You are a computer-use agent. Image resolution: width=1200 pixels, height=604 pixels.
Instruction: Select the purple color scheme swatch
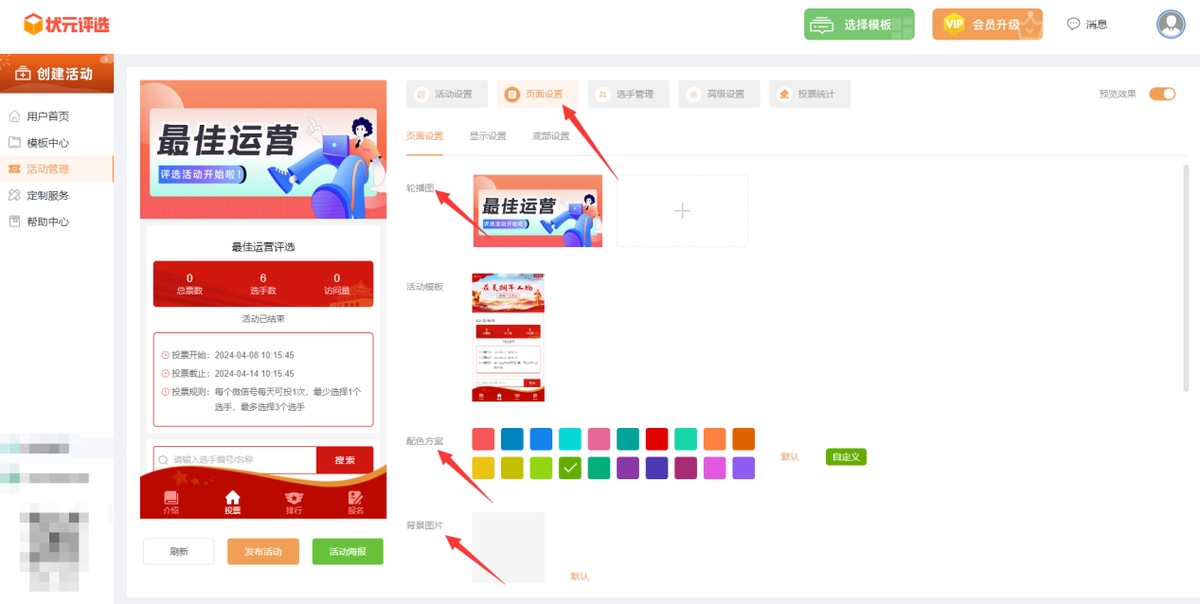627,467
